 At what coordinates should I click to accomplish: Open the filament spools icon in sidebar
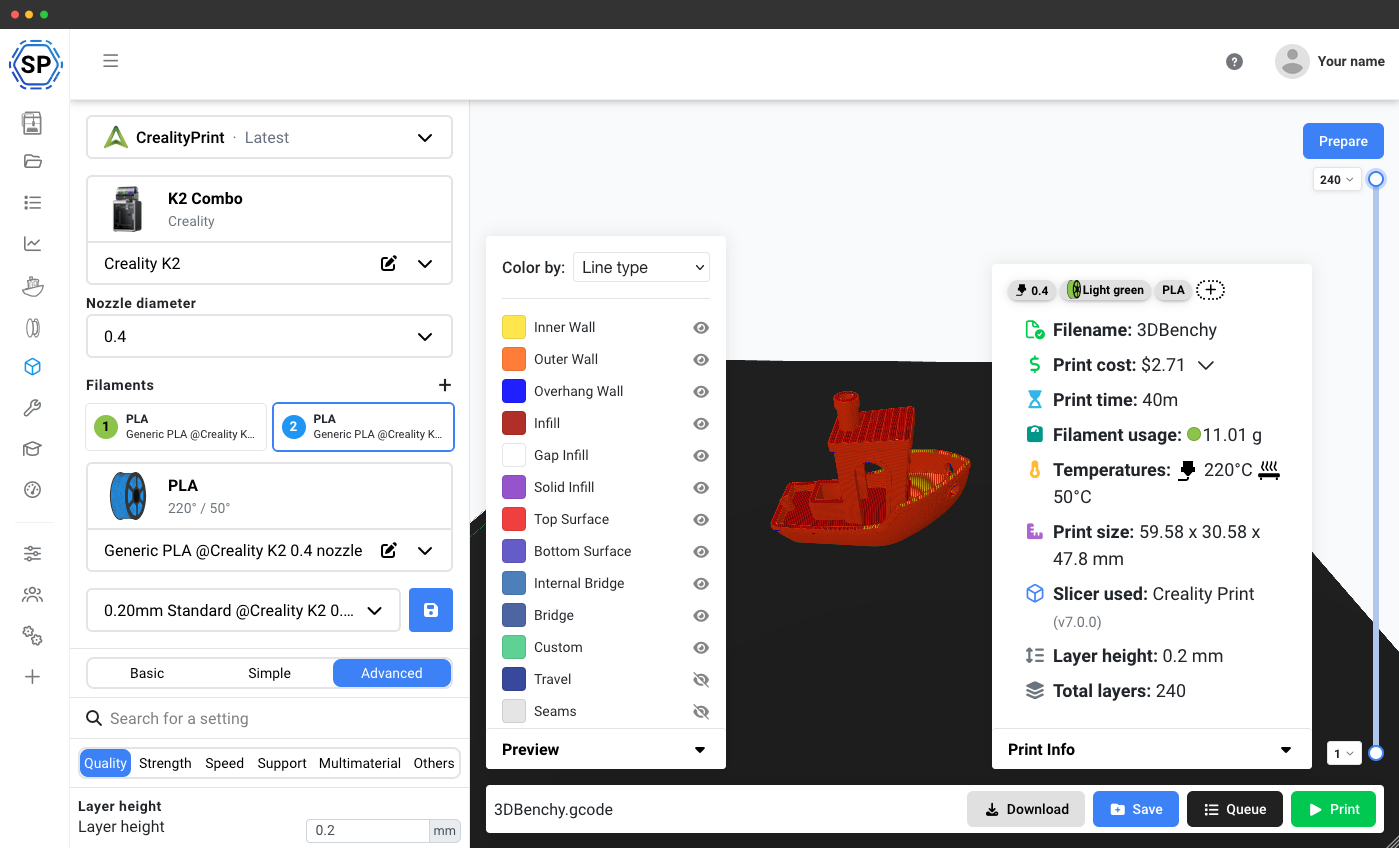coord(32,327)
